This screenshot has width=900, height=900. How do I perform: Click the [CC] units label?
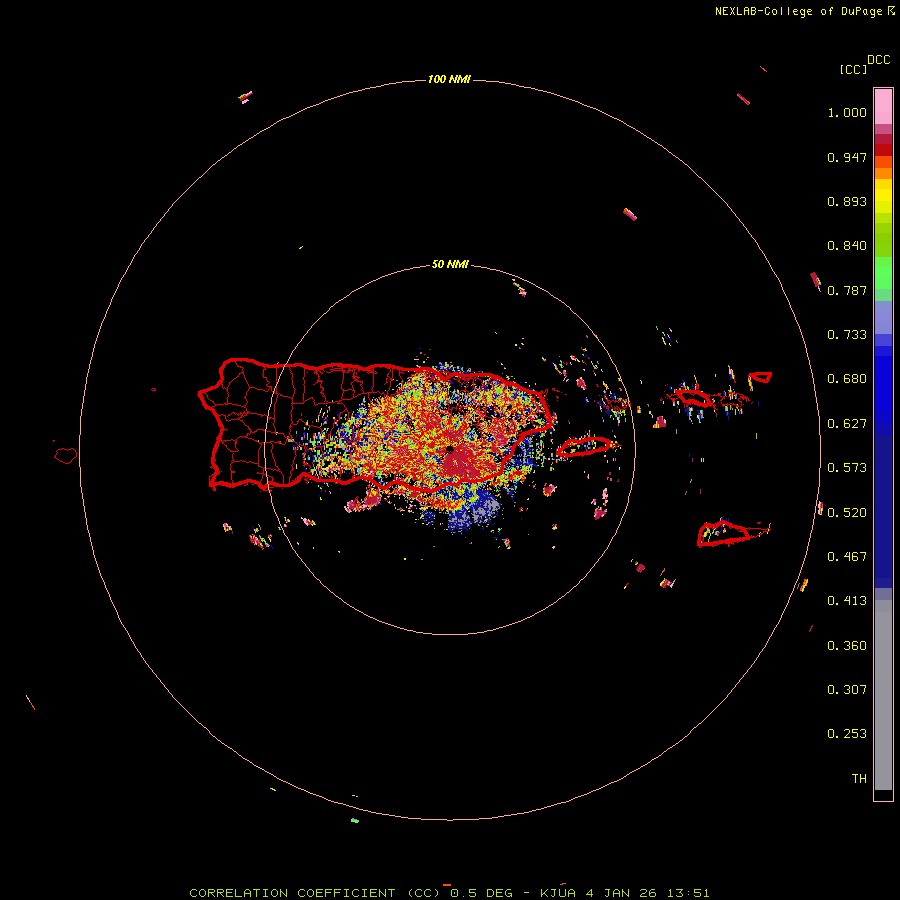[x=853, y=69]
